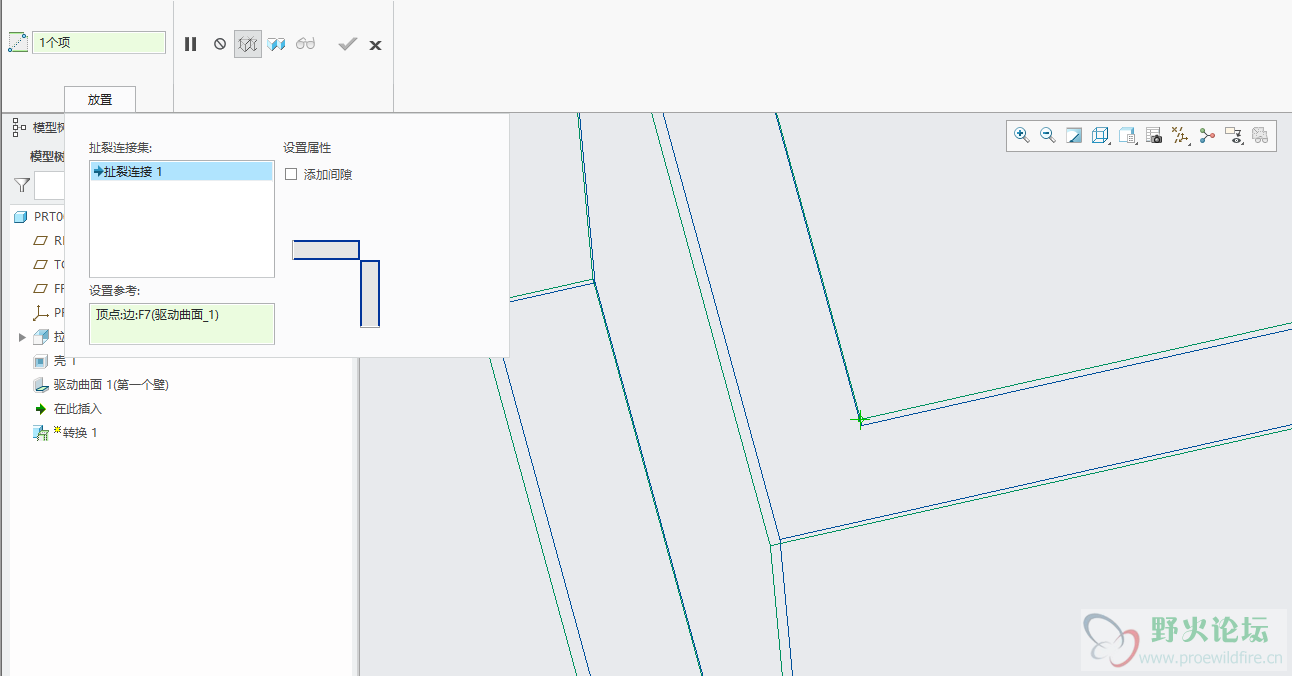Select the T datum plane item
The width and height of the screenshot is (1292, 676).
coord(49,265)
